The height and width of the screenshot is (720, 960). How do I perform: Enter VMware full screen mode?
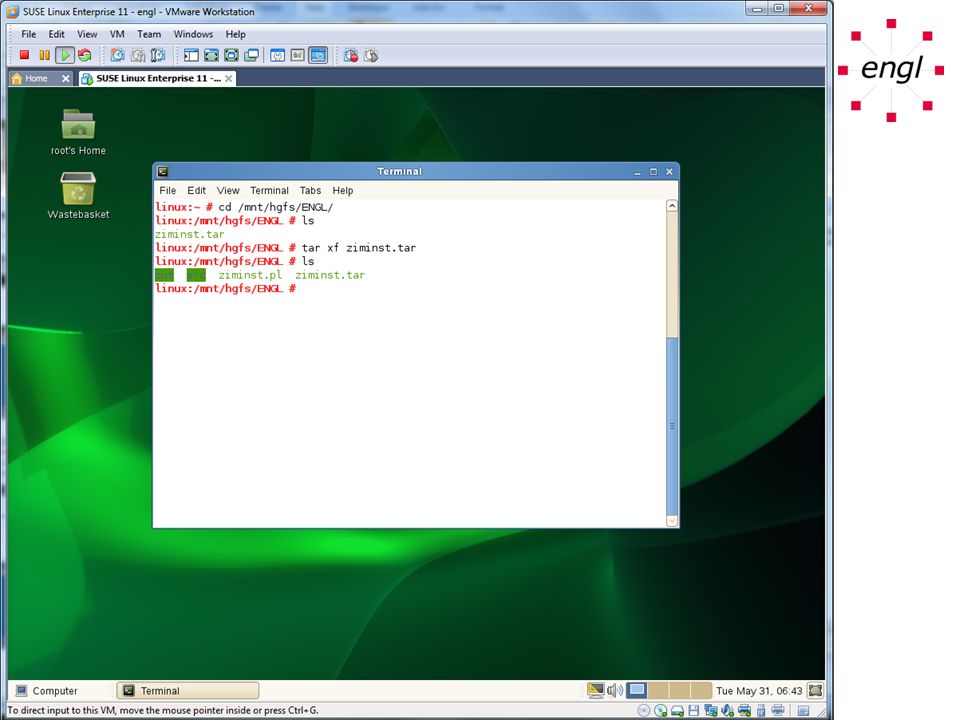click(231, 55)
